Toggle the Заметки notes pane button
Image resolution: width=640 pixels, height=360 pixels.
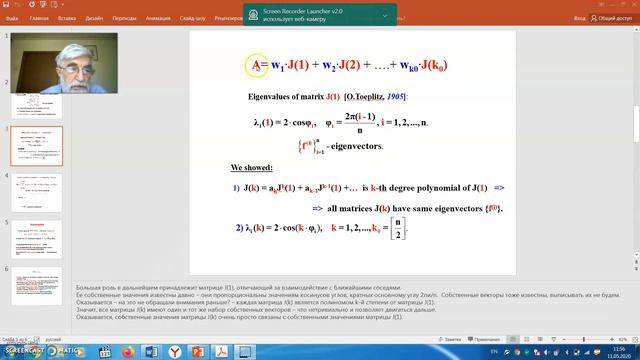click(449, 340)
